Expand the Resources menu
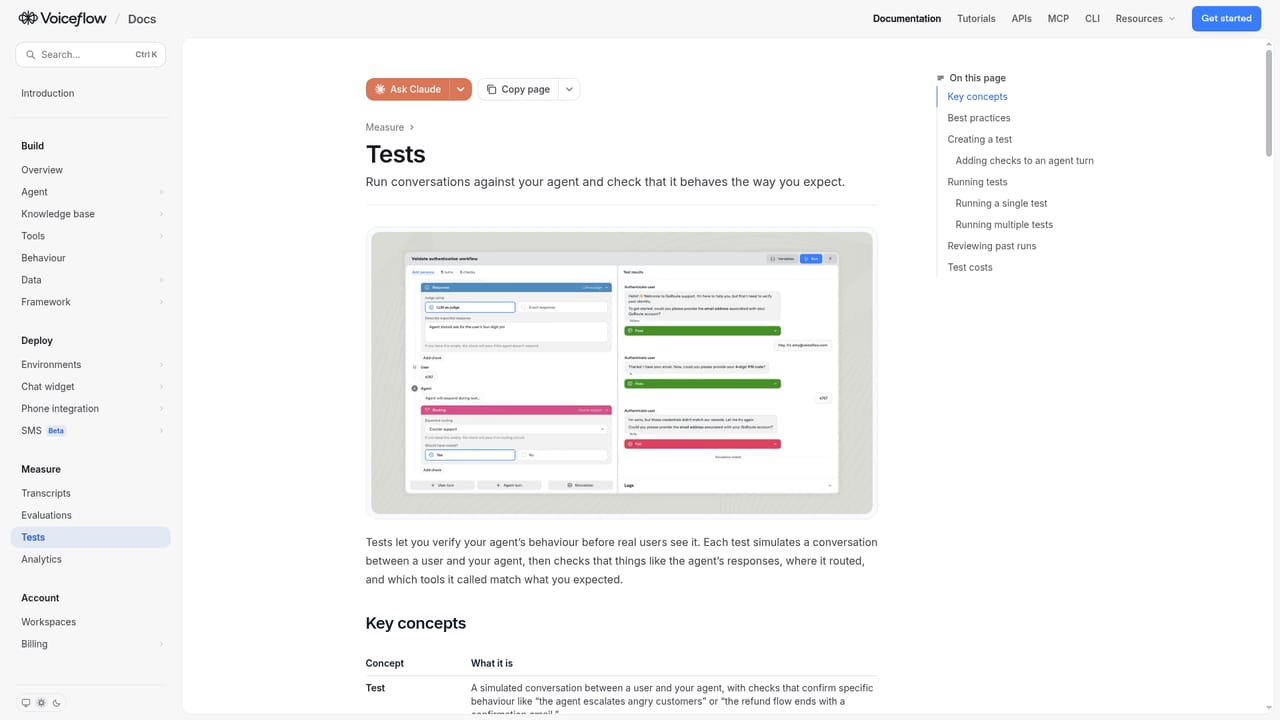This screenshot has width=1280, height=720. (1145, 18)
